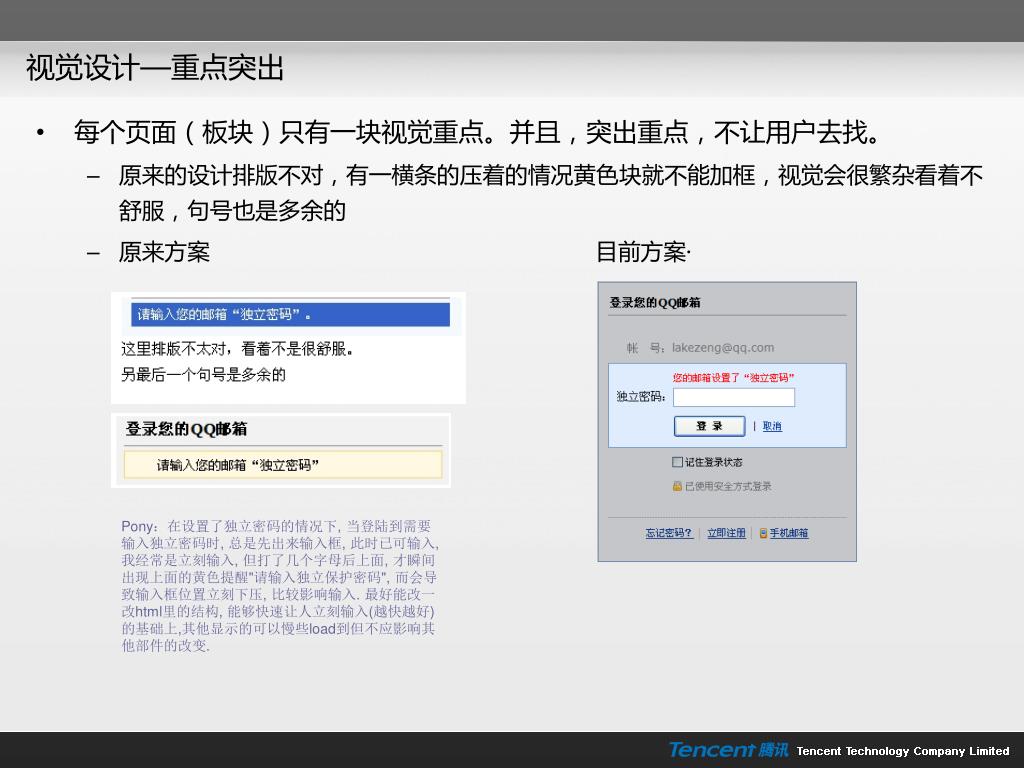Click the 登录 button in login box
The image size is (1024, 768).
[709, 426]
